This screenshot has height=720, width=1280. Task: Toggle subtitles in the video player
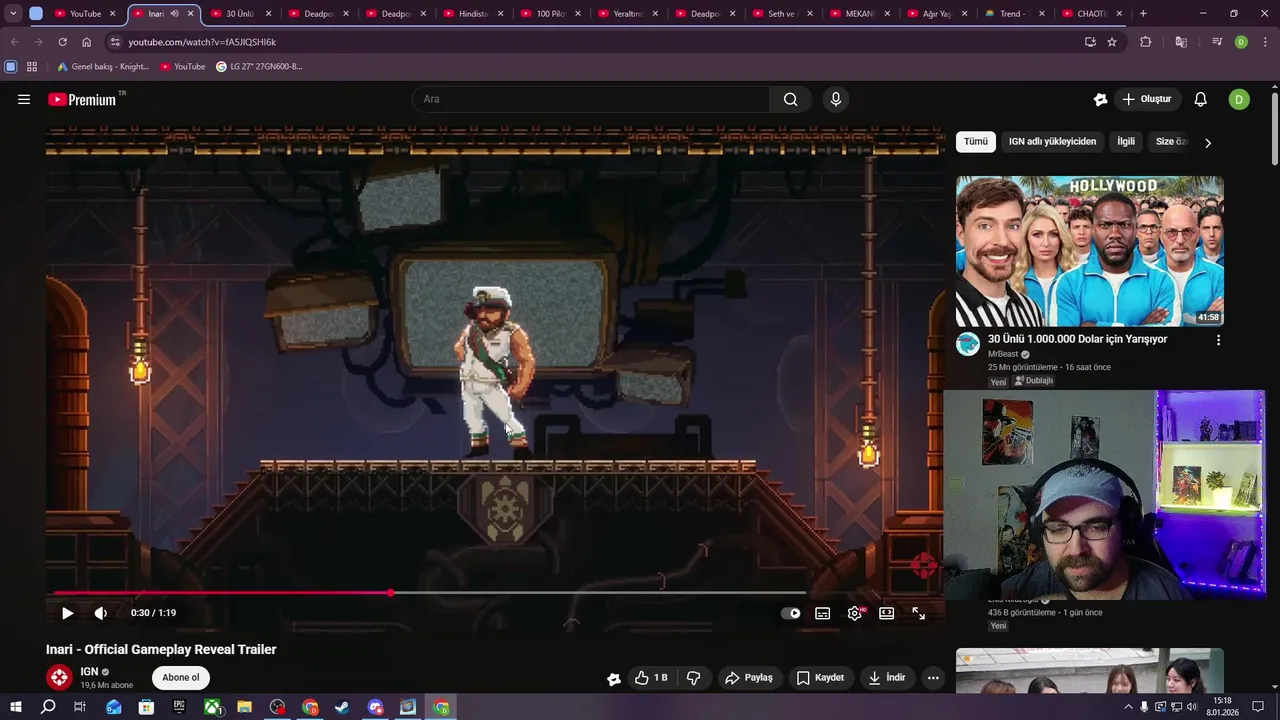click(x=823, y=613)
